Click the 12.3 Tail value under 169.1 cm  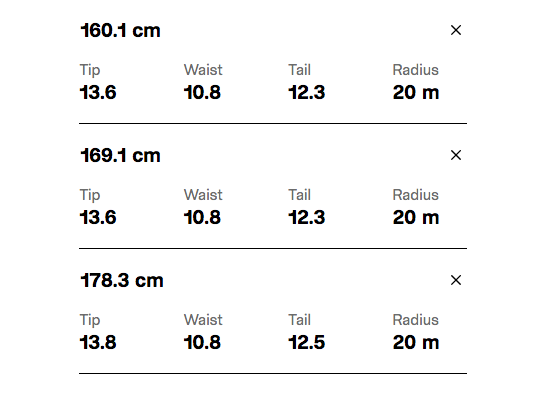tap(307, 218)
